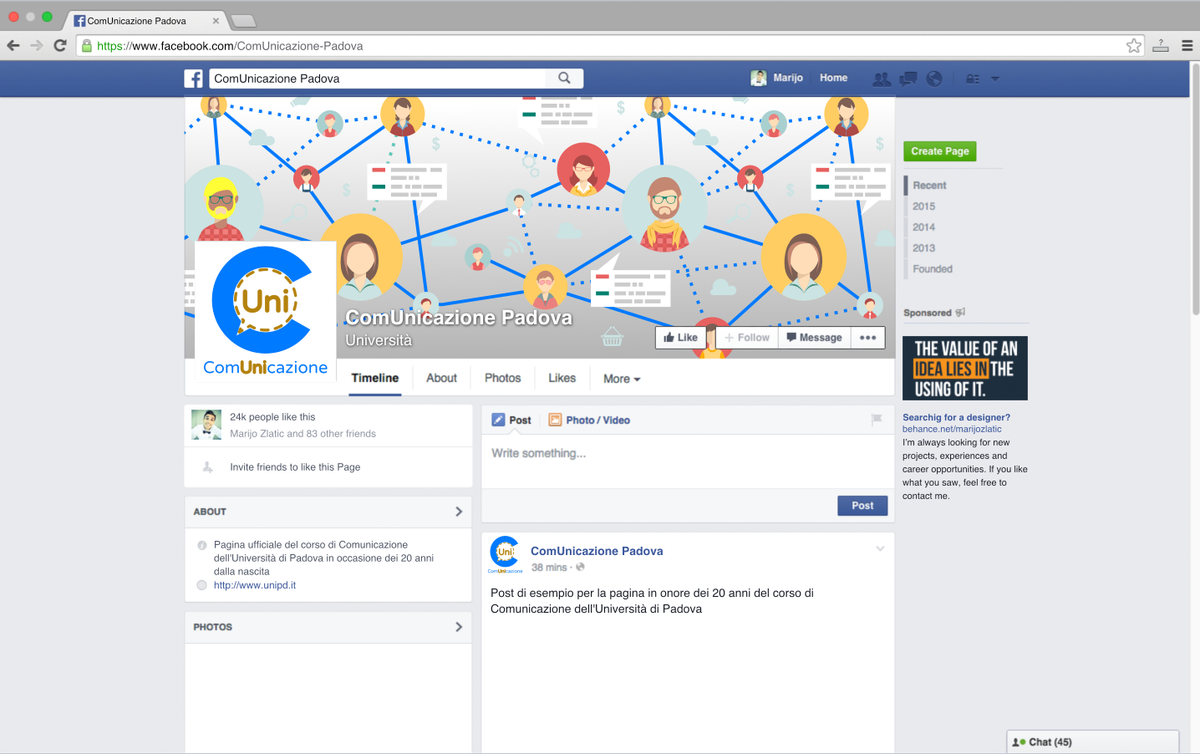Jump to 2013 in the page timeline
The width and height of the screenshot is (1200, 754).
(x=924, y=248)
